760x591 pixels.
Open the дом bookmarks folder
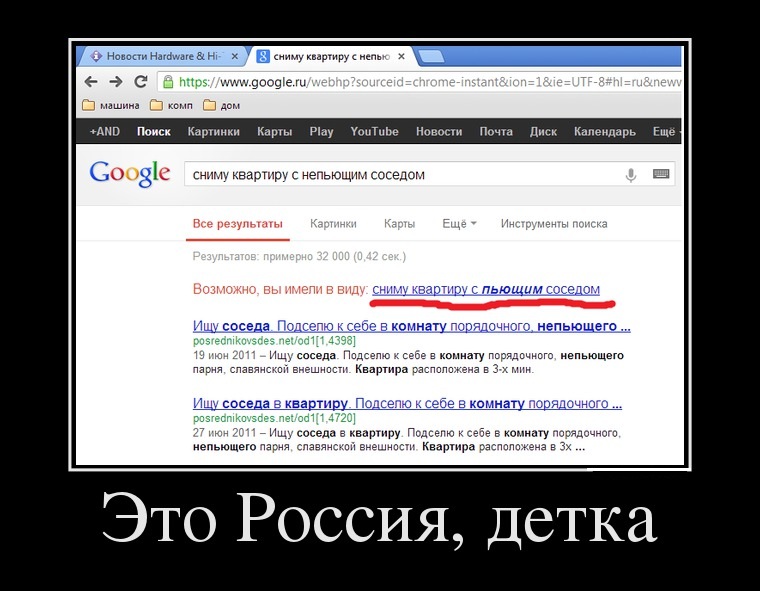point(221,105)
